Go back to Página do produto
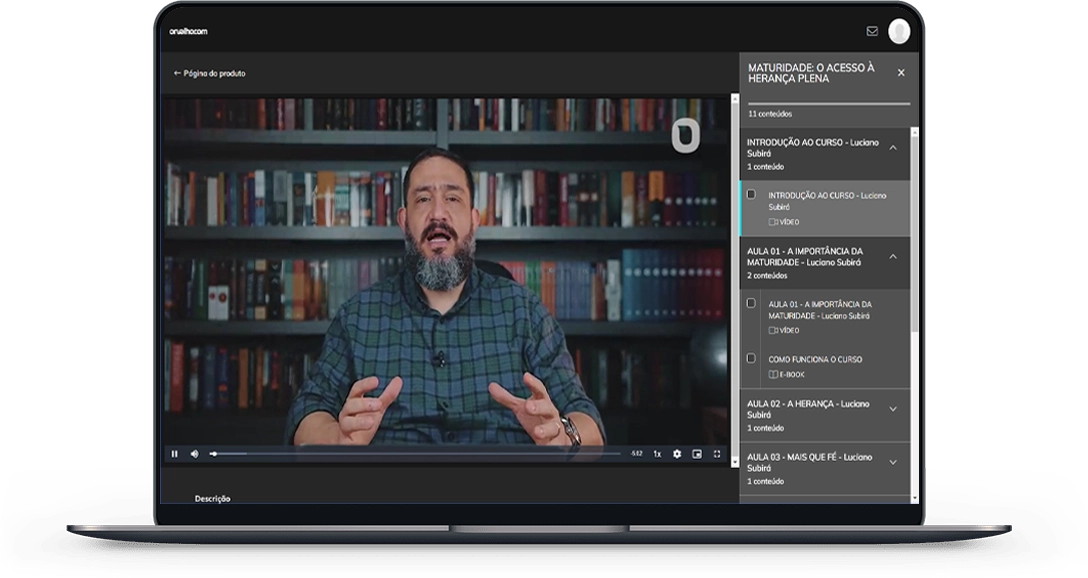Screen dimensions: 1088x578 209,73
